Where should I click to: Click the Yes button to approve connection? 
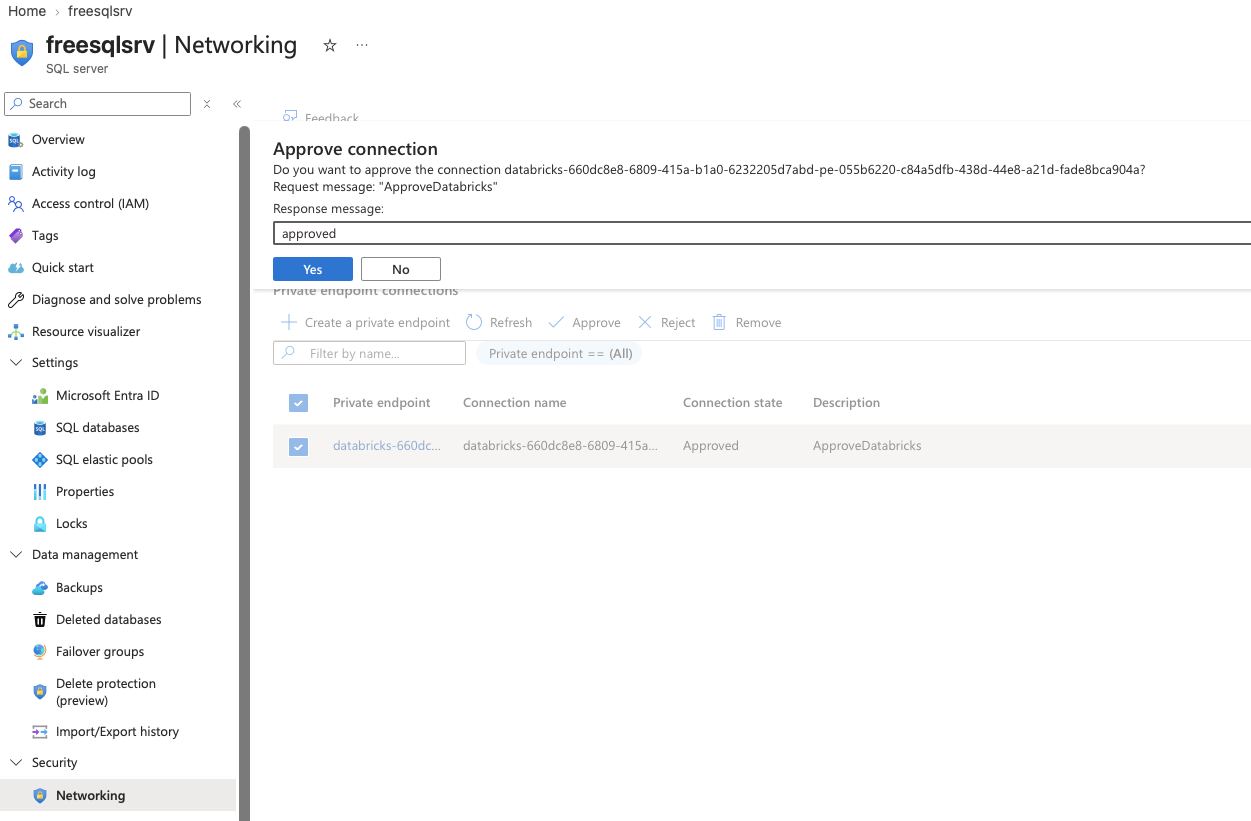(313, 269)
